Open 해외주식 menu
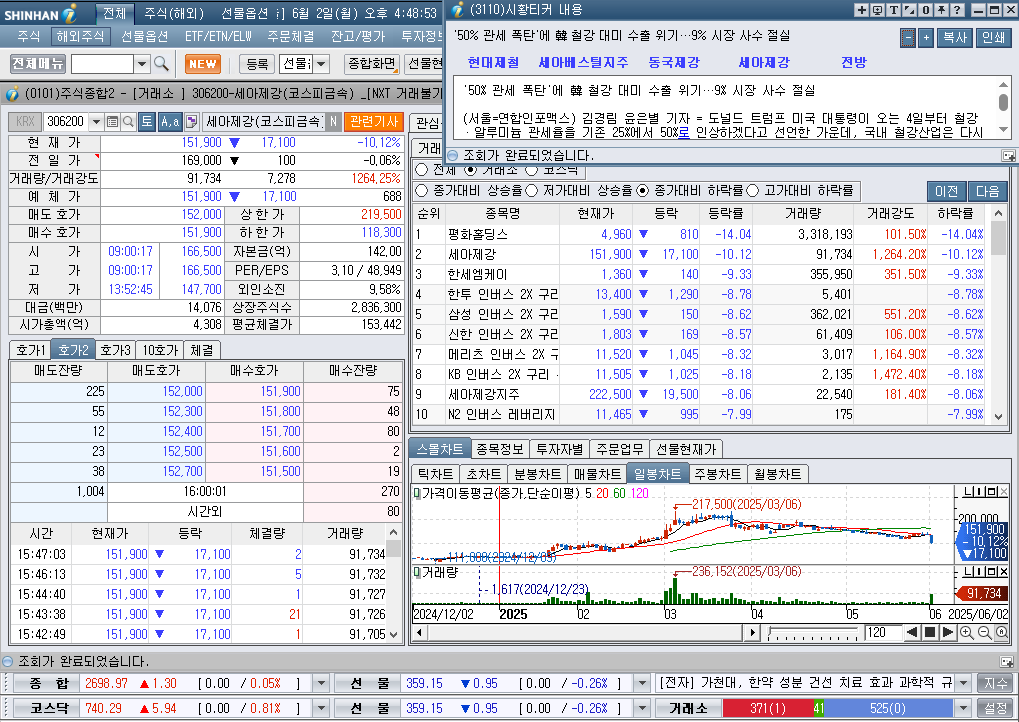The image size is (1019, 722). coord(80,36)
